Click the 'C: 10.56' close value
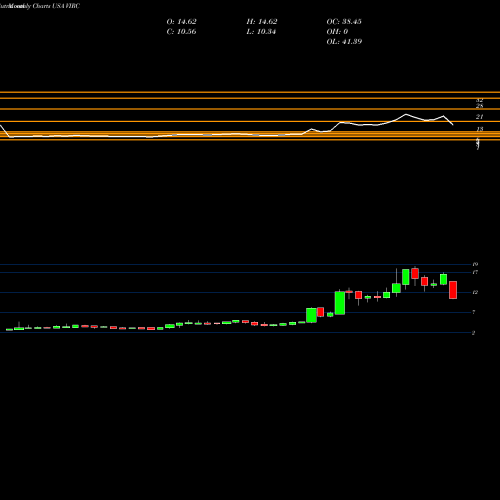500x500 pixels. point(181,32)
